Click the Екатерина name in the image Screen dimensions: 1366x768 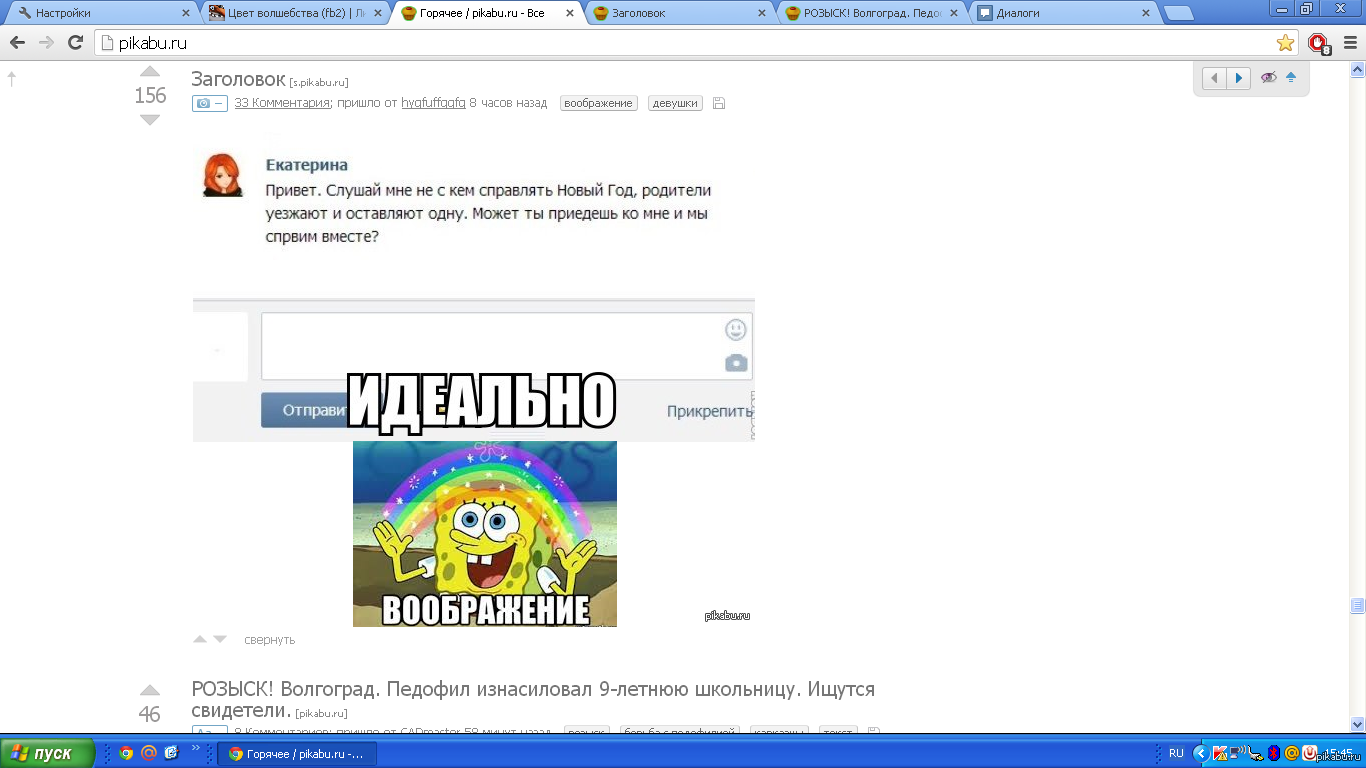[307, 165]
